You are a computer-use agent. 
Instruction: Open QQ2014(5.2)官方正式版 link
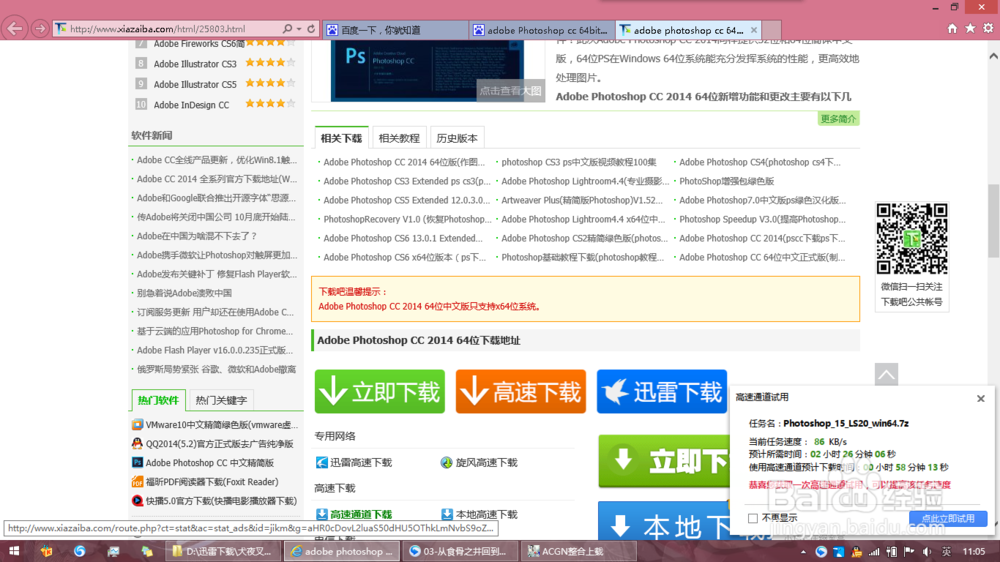point(219,444)
